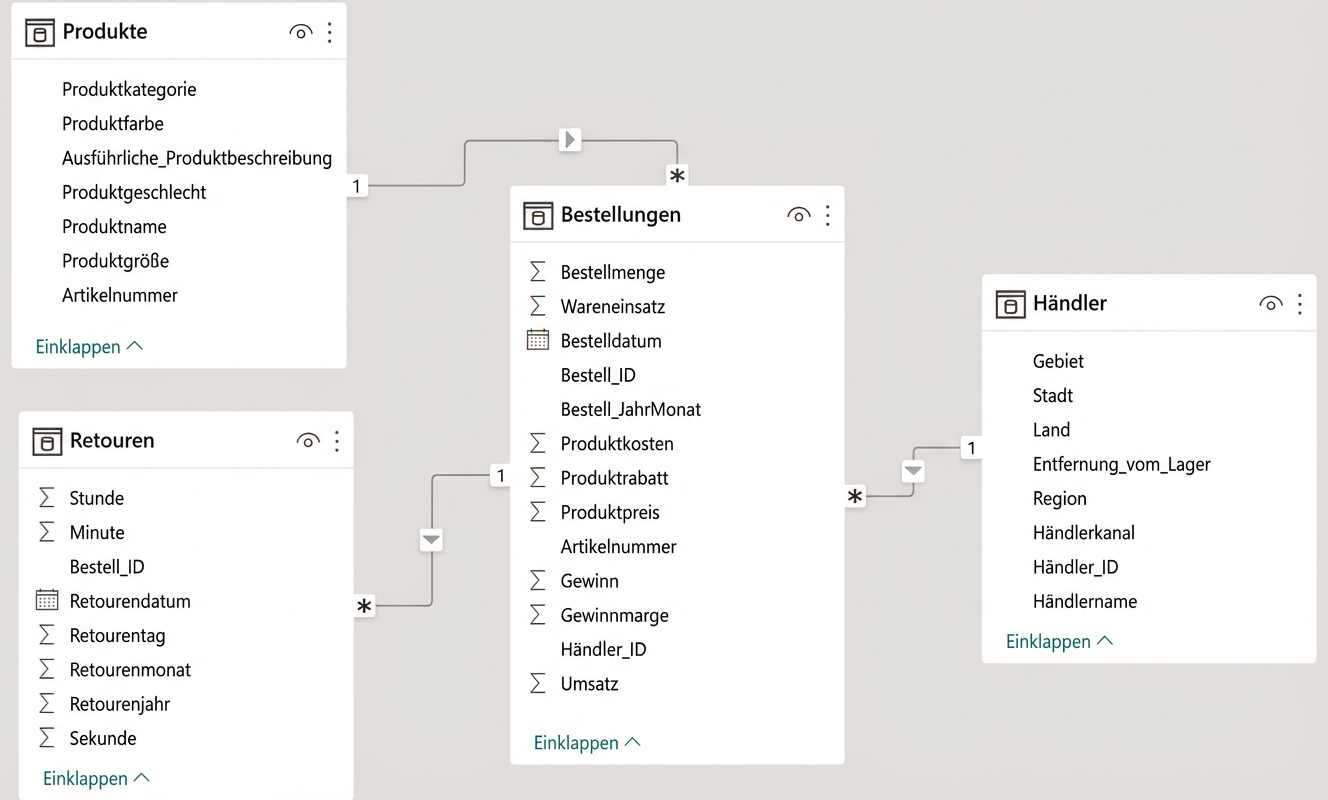
Task: Click the arrow marker on the Produkte-Bestellungen relationship
Action: (x=569, y=140)
